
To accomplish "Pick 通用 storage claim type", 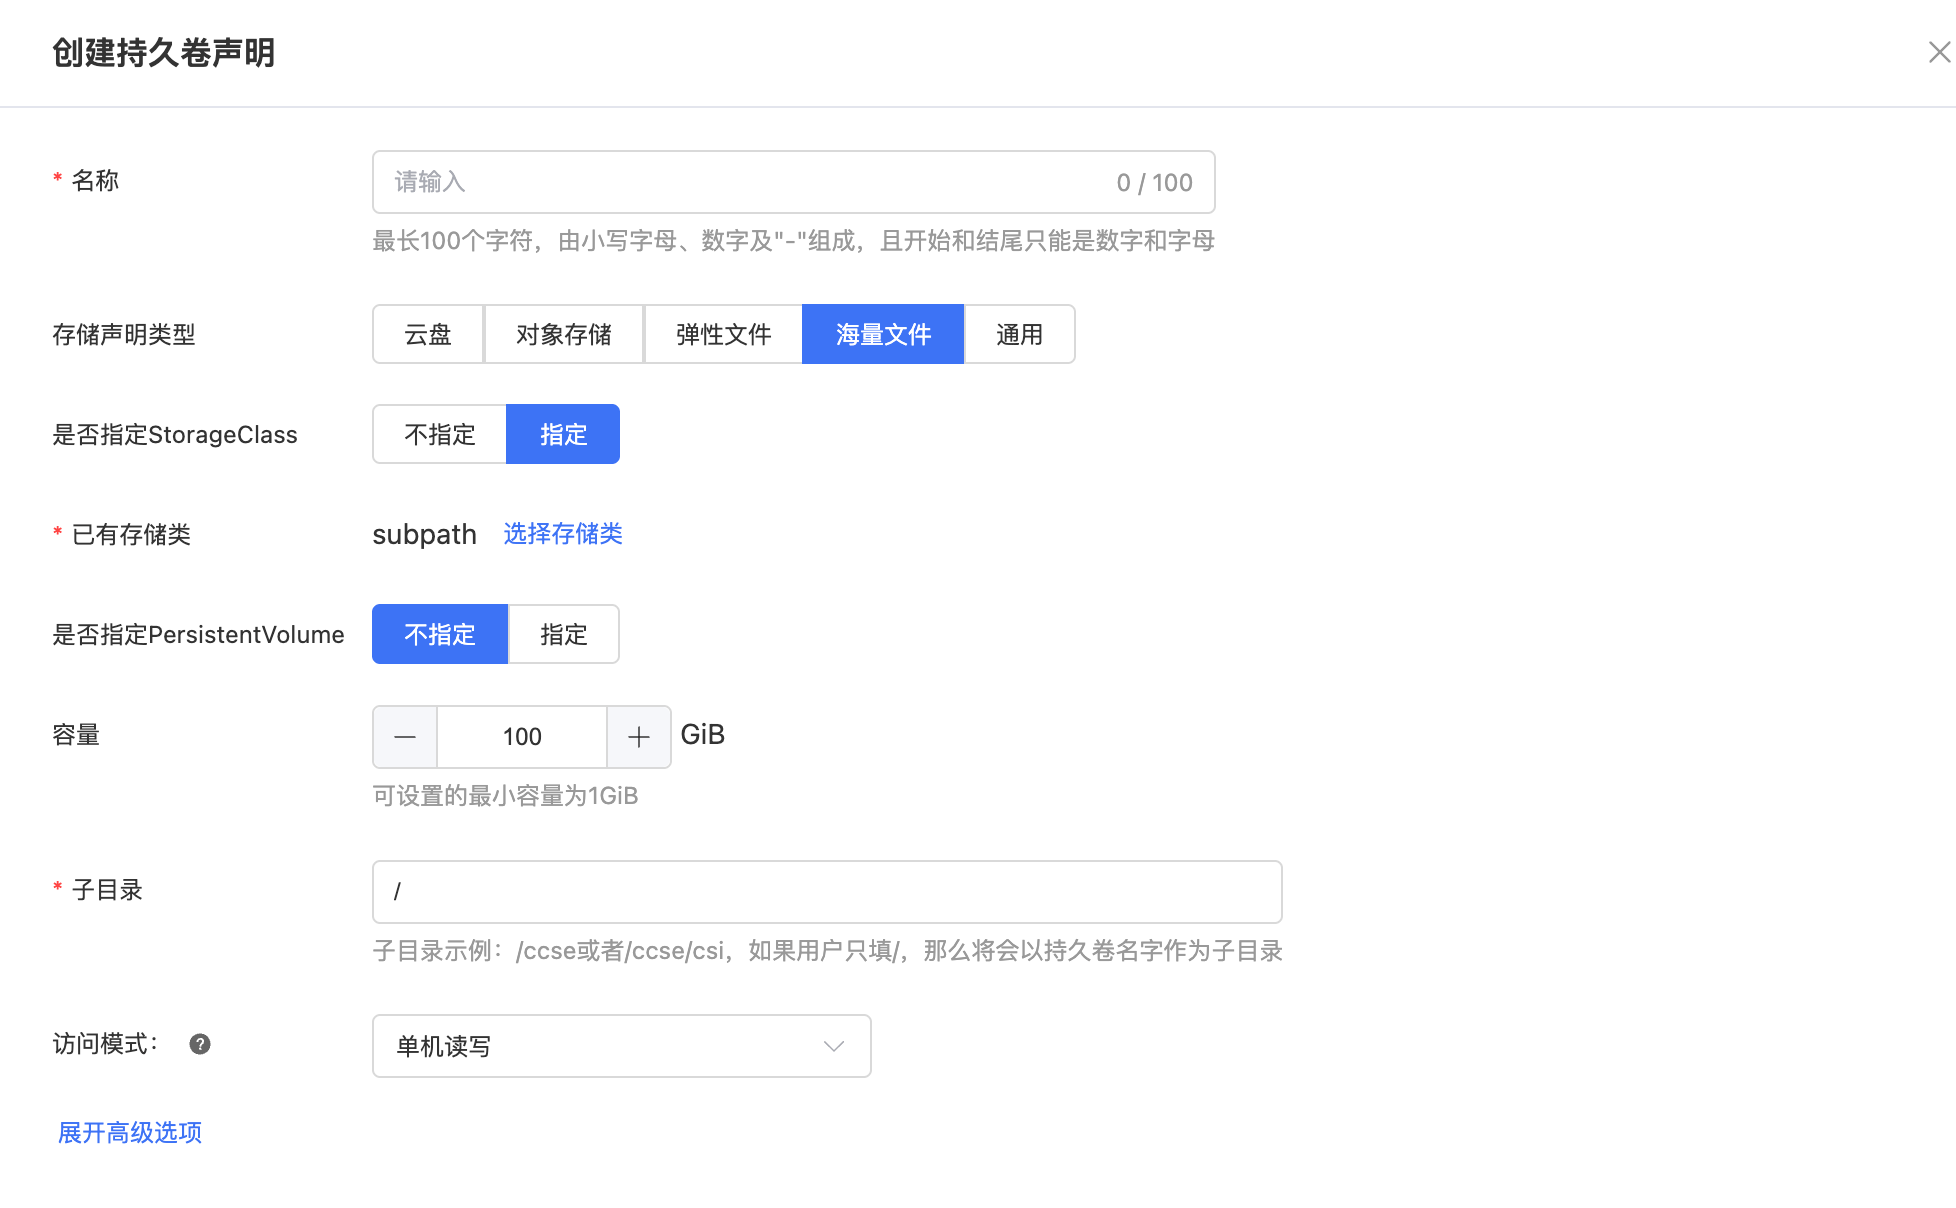I will 1019,334.
